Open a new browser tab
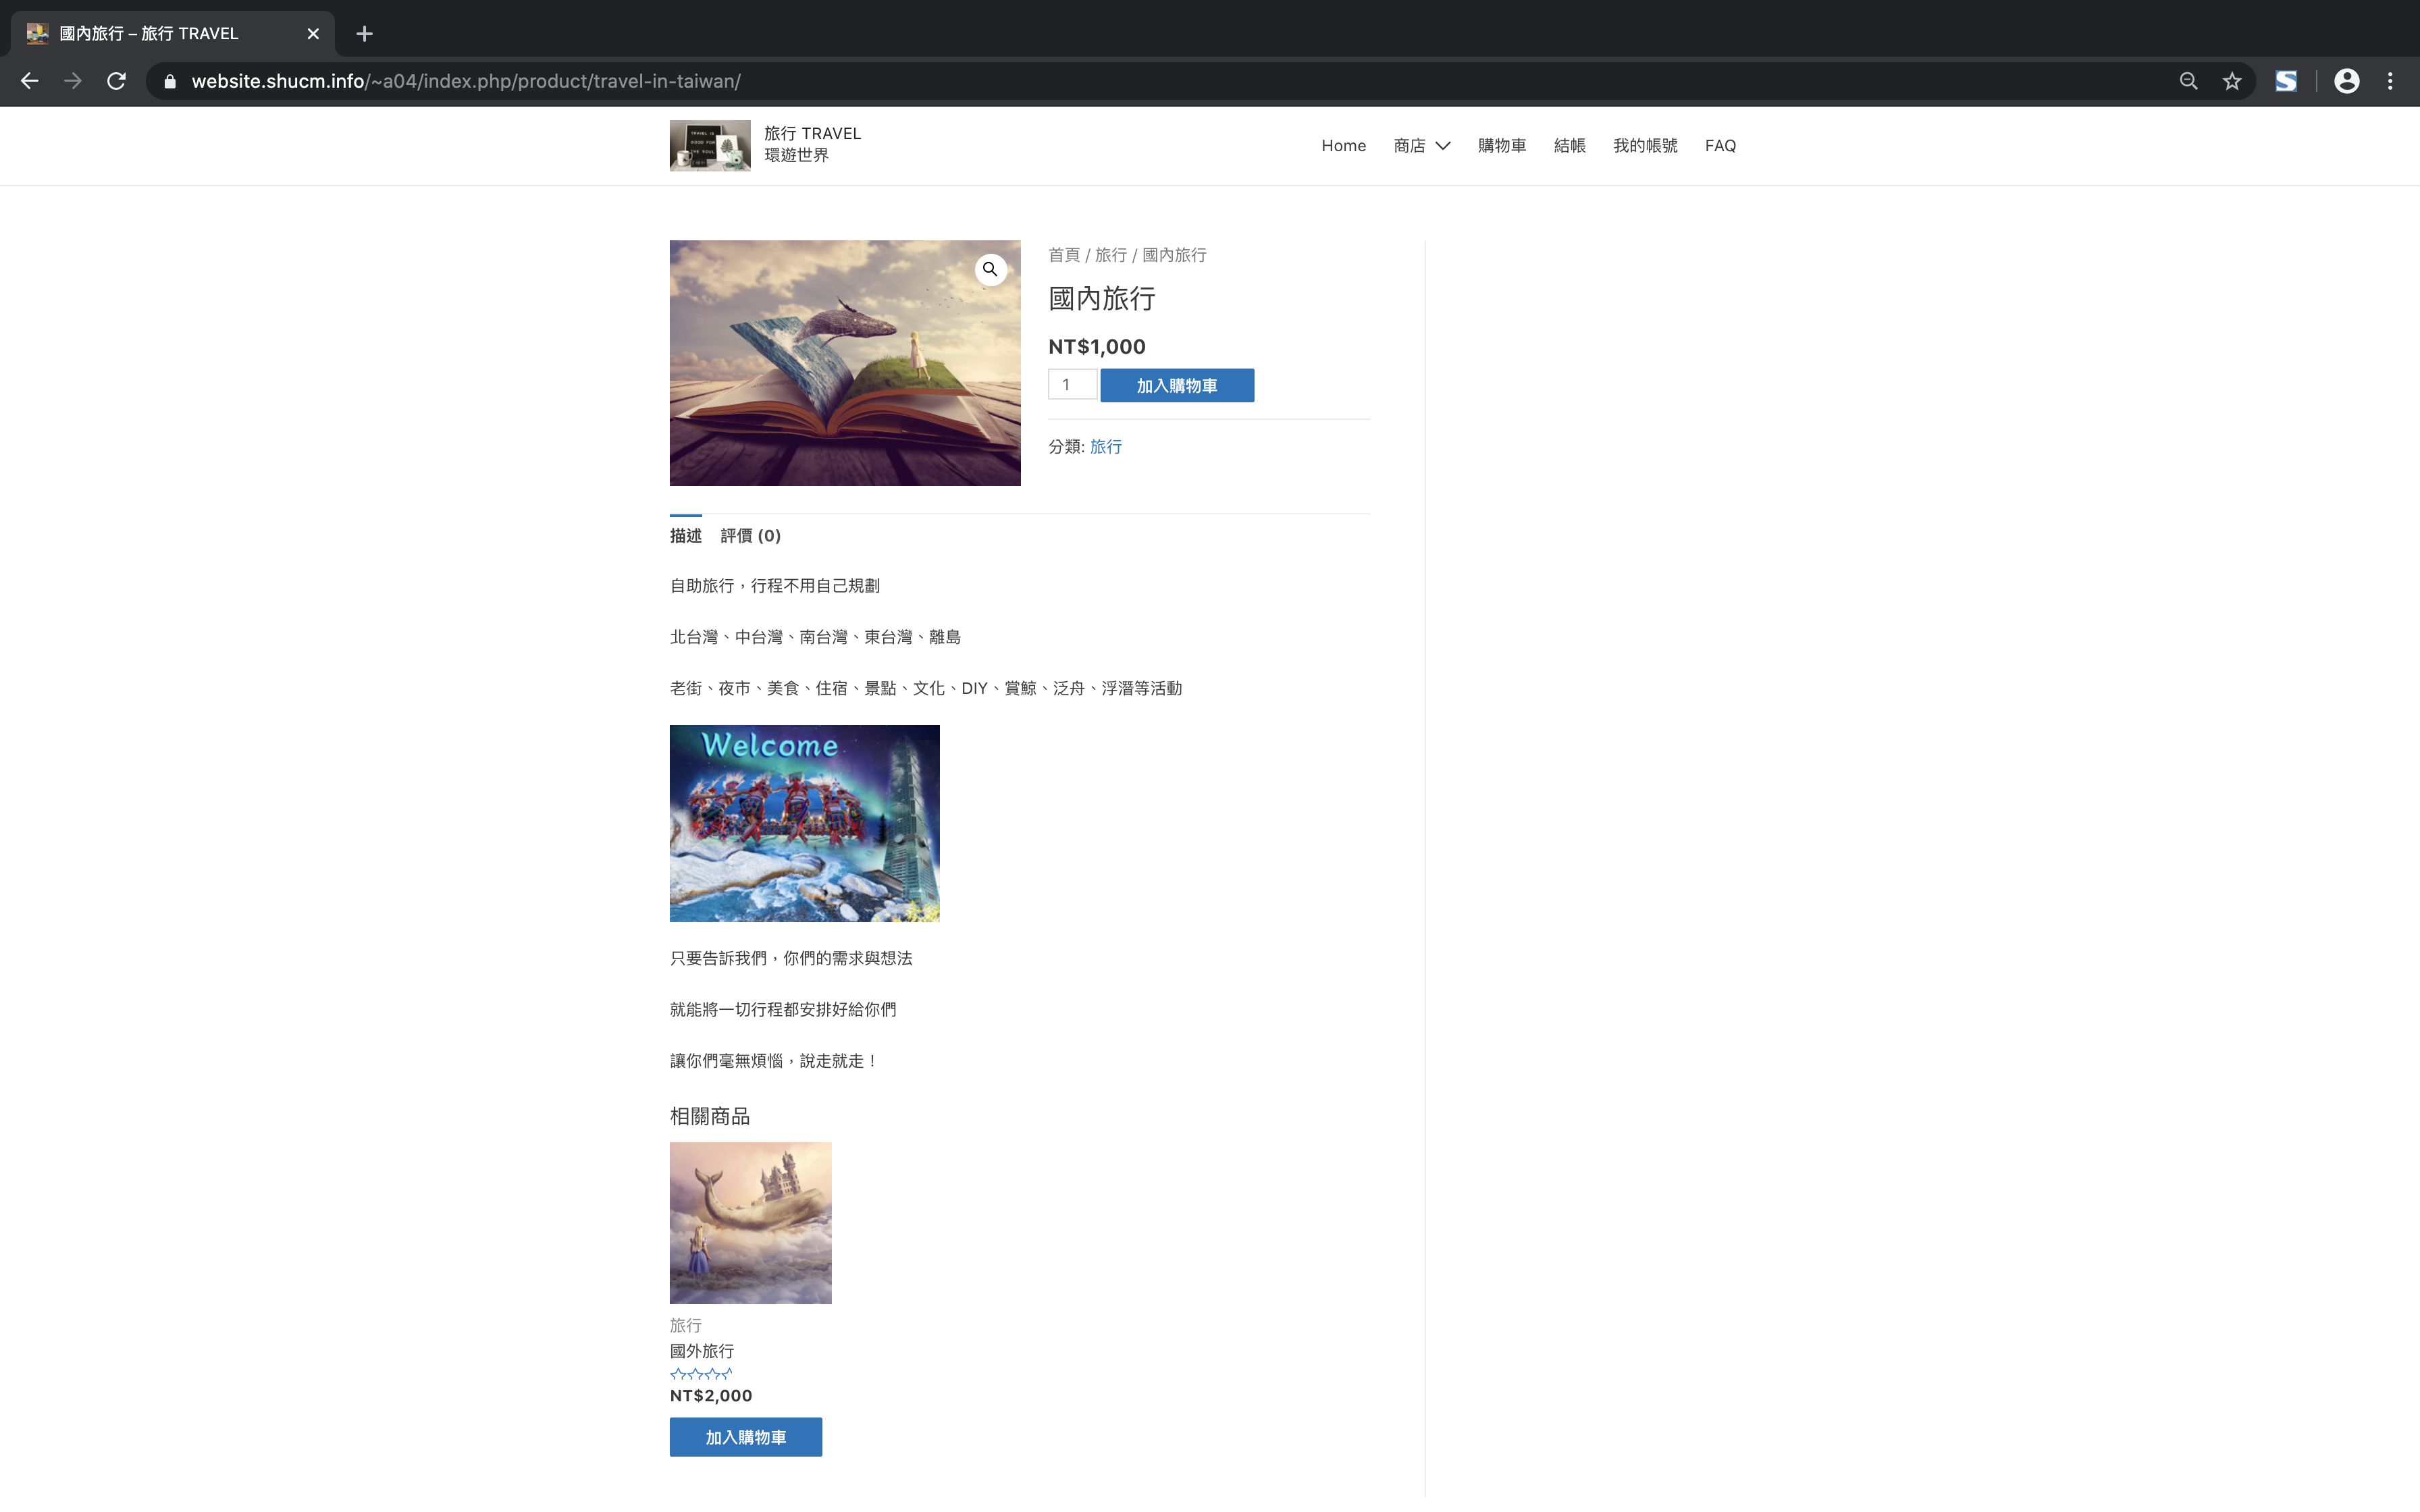2420x1512 pixels. [364, 34]
